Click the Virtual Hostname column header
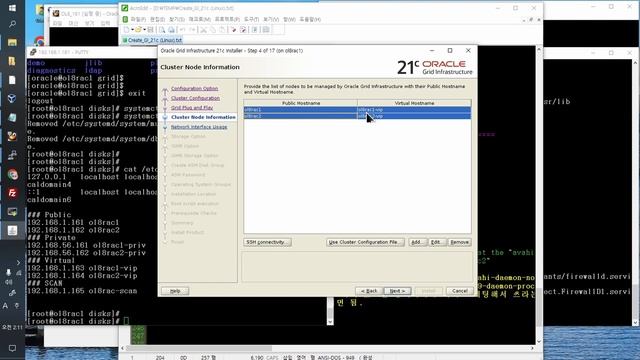Image resolution: width=640 pixels, height=360 pixels. click(414, 103)
